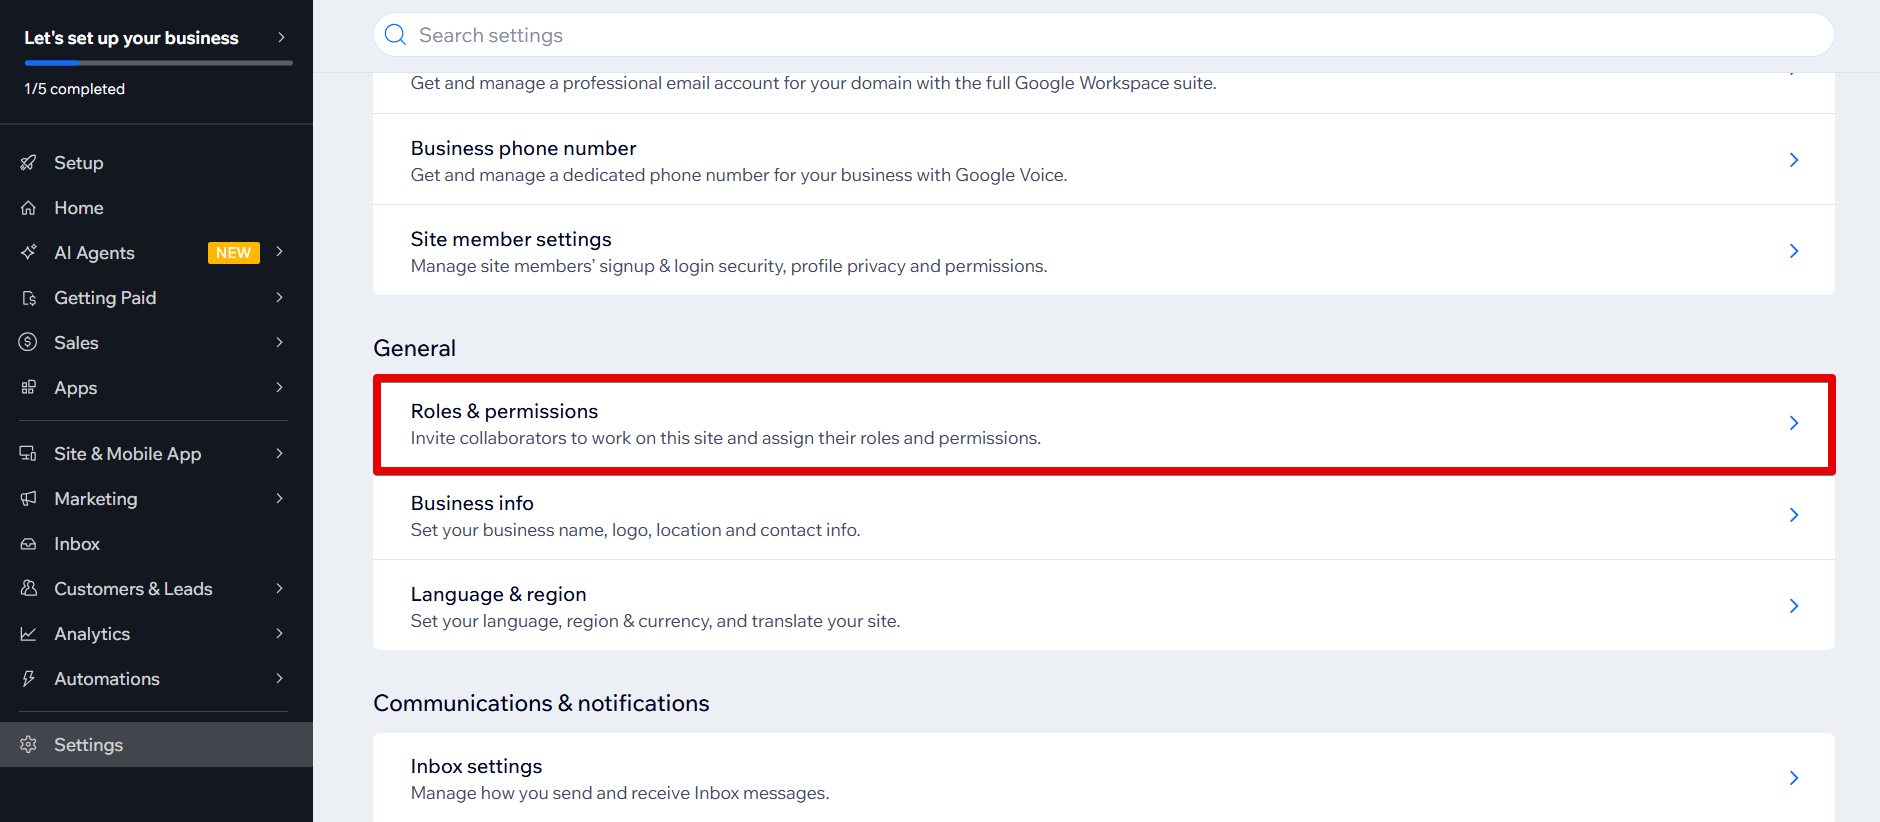Click the Setup rocket icon
This screenshot has width=1880, height=822.
28,163
